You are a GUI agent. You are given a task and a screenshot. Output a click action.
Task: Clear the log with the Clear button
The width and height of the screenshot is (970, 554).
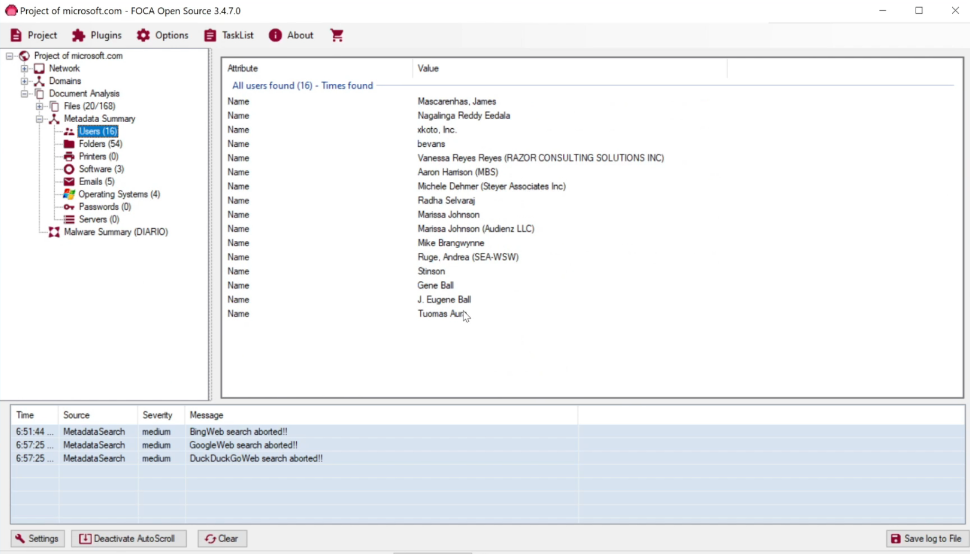click(x=222, y=539)
